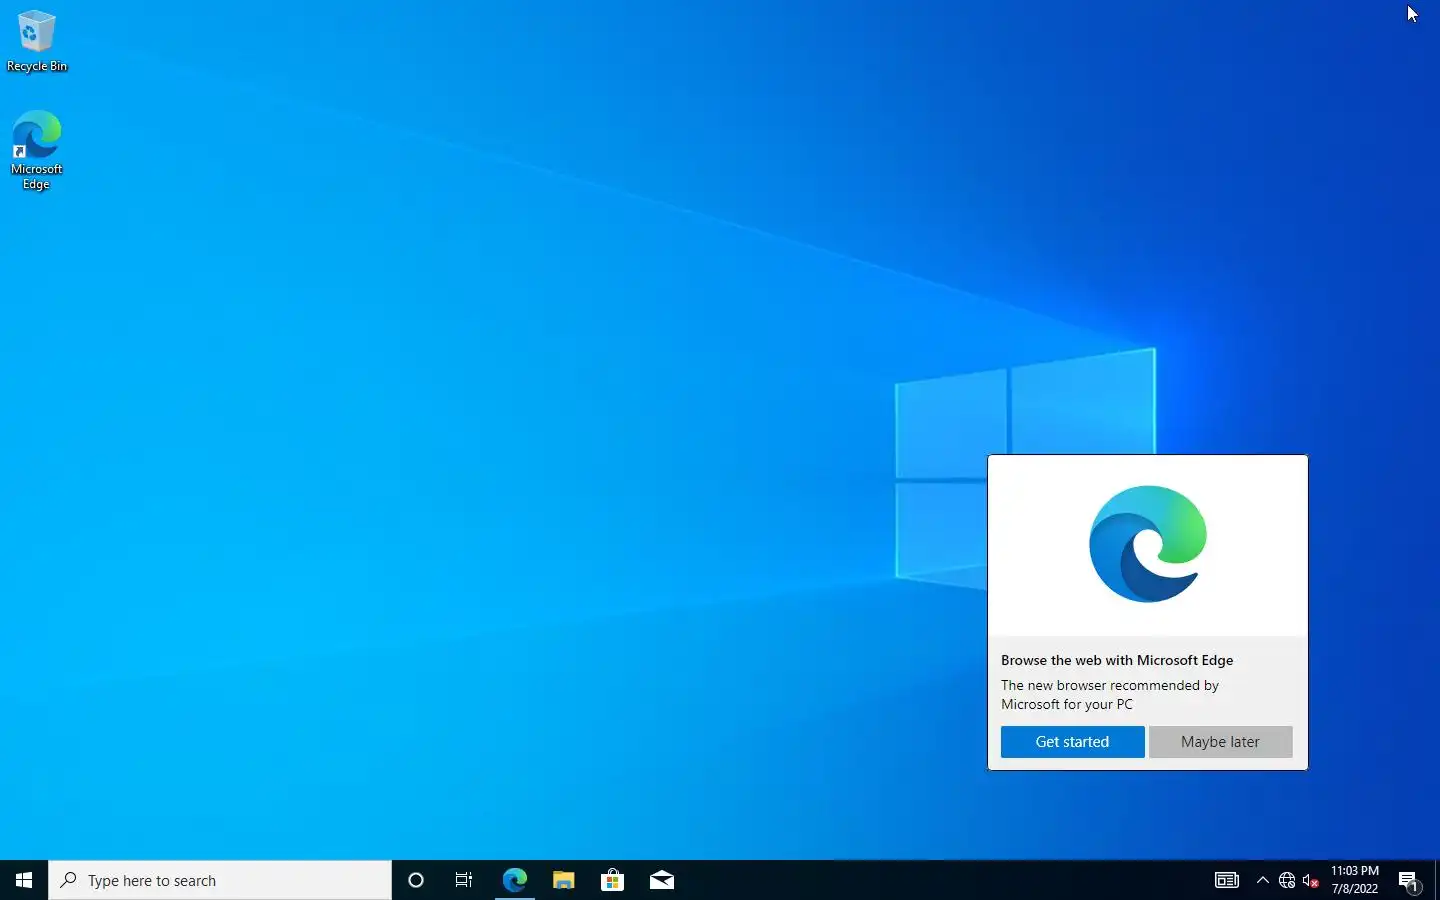Click the large Edge logo in popup
Screen dimensions: 1440x900
tap(1148, 544)
